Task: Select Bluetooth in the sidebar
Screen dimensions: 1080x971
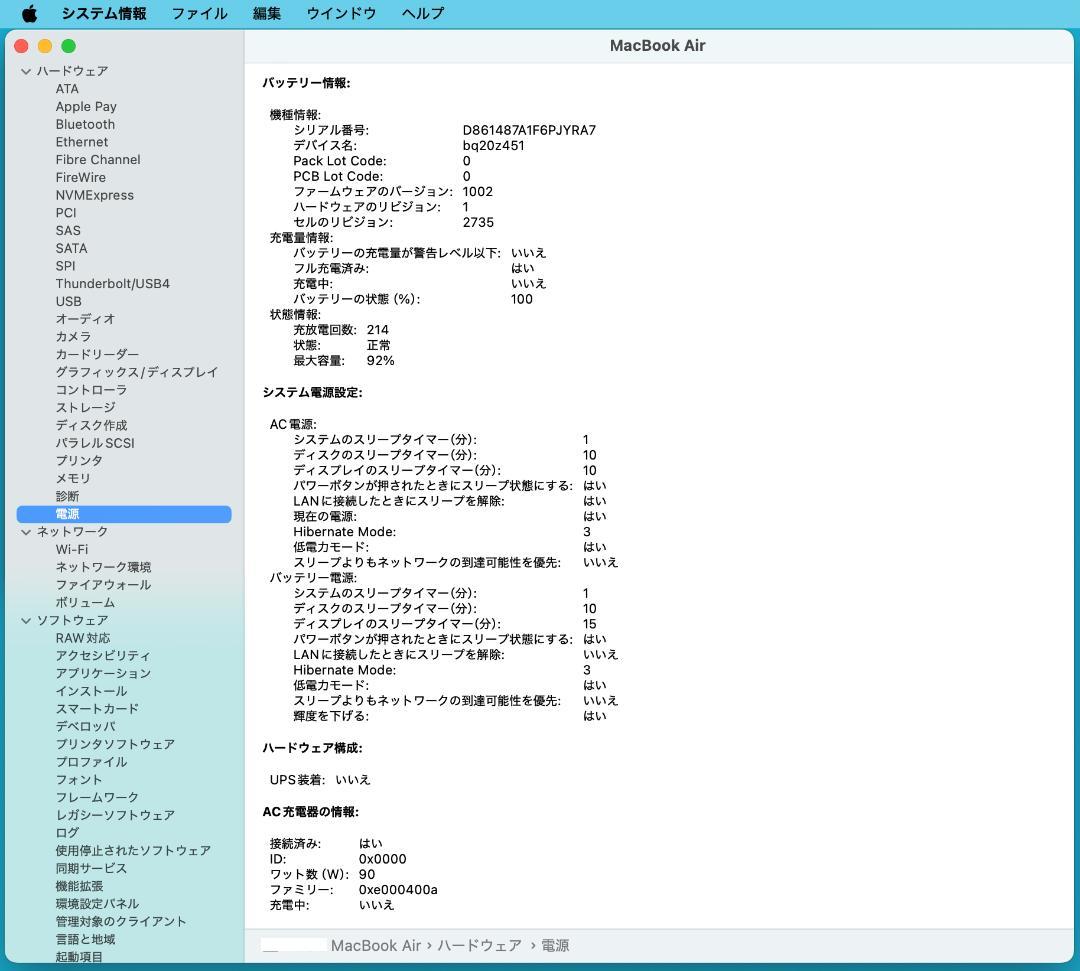Action: (x=84, y=124)
